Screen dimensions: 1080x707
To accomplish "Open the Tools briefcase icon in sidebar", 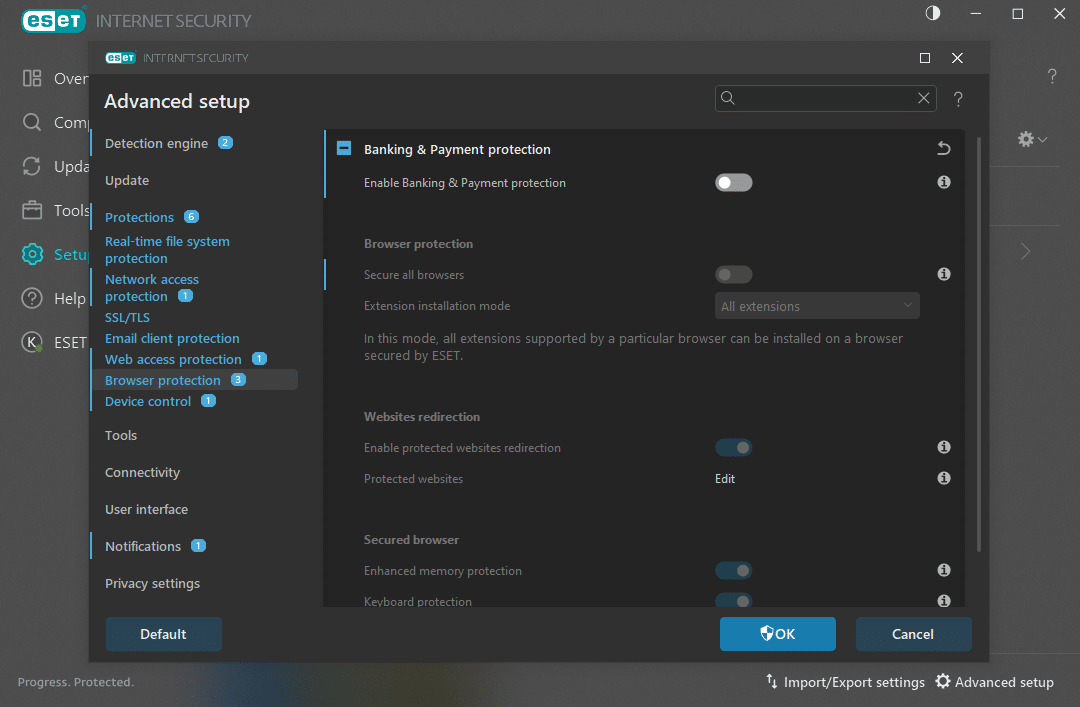I will (32, 210).
